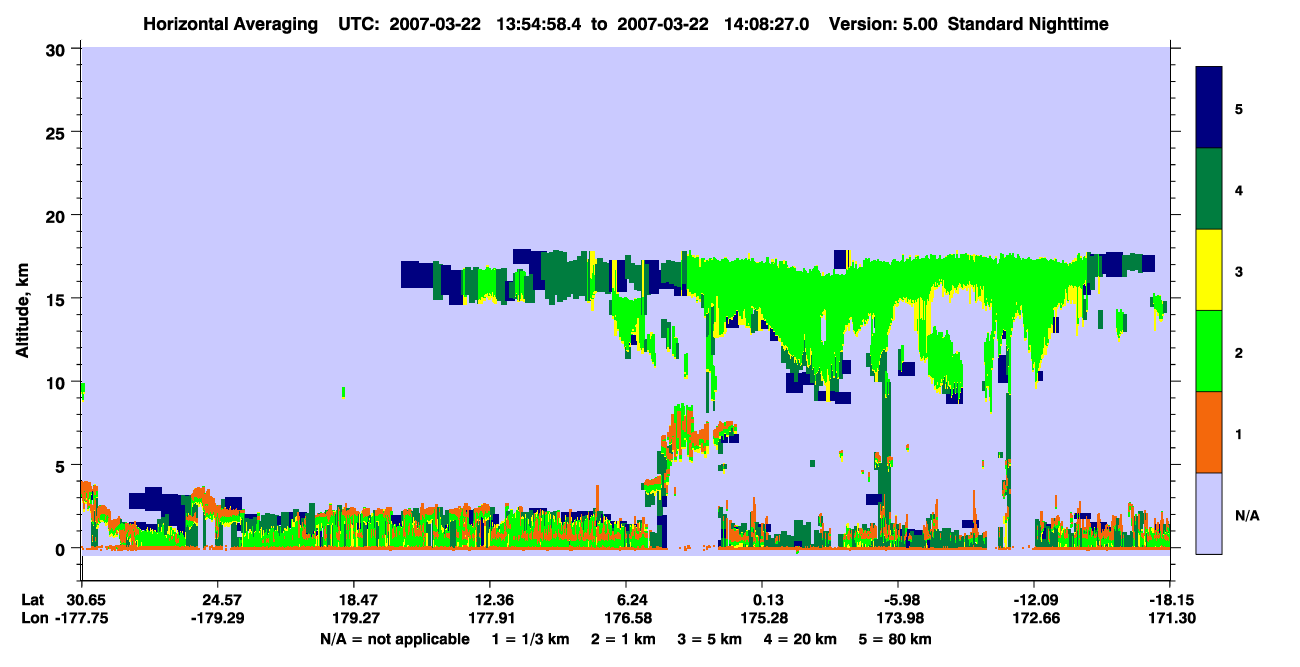Click legend entry '4 = 20 km'
The height and width of the screenshot is (667, 1300).
click(x=799, y=639)
